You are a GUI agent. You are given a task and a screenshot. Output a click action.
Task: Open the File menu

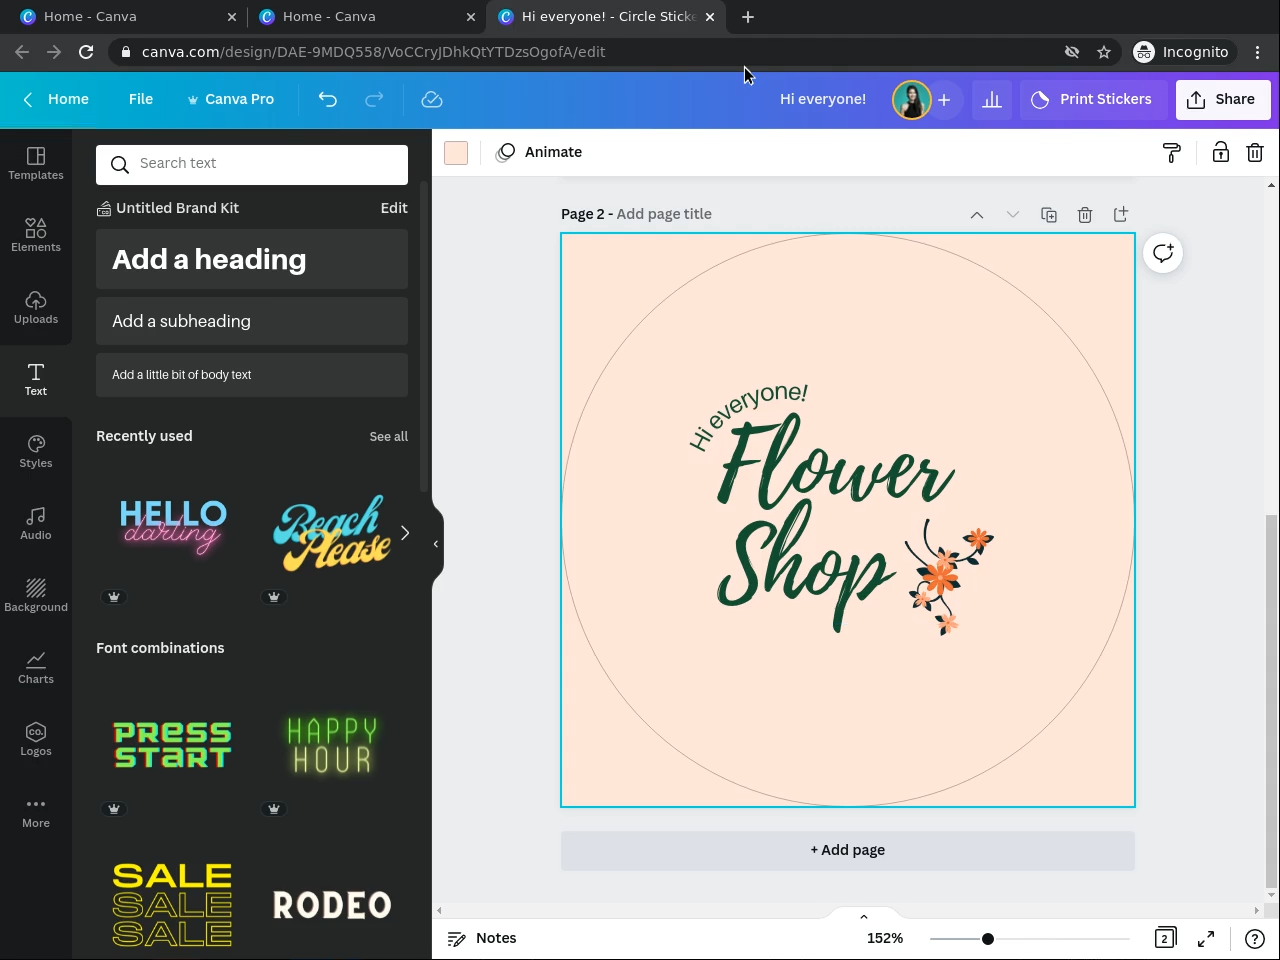(x=141, y=99)
